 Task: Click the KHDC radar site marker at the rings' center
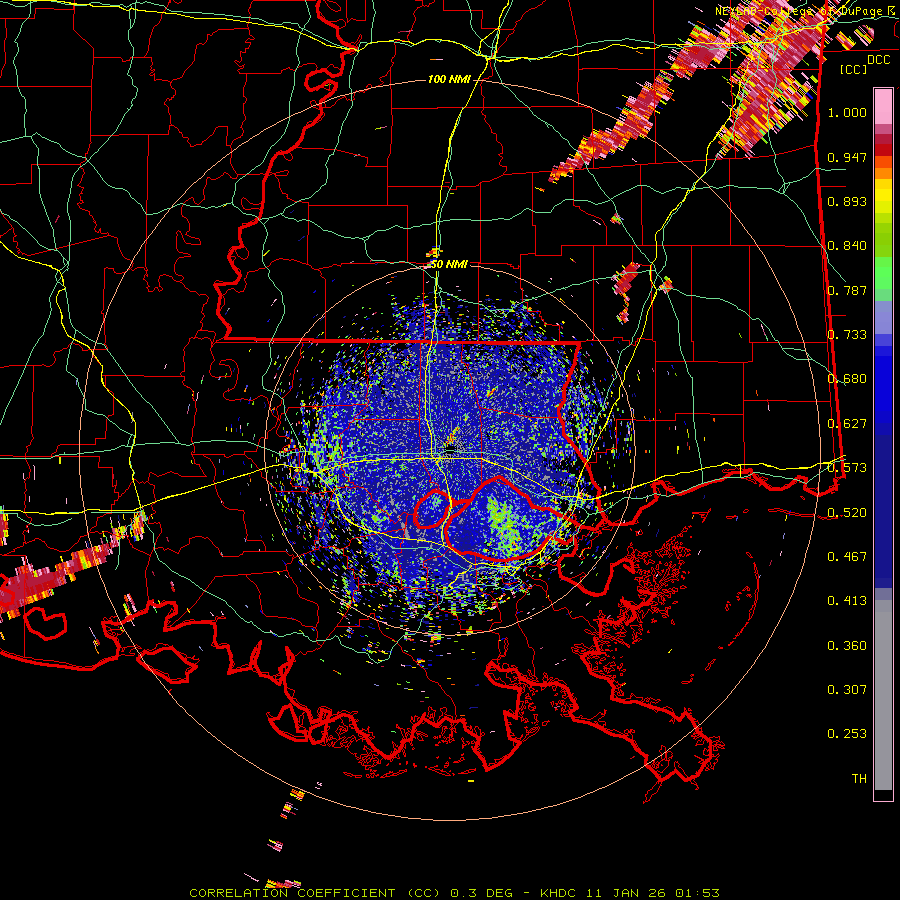coord(451,449)
